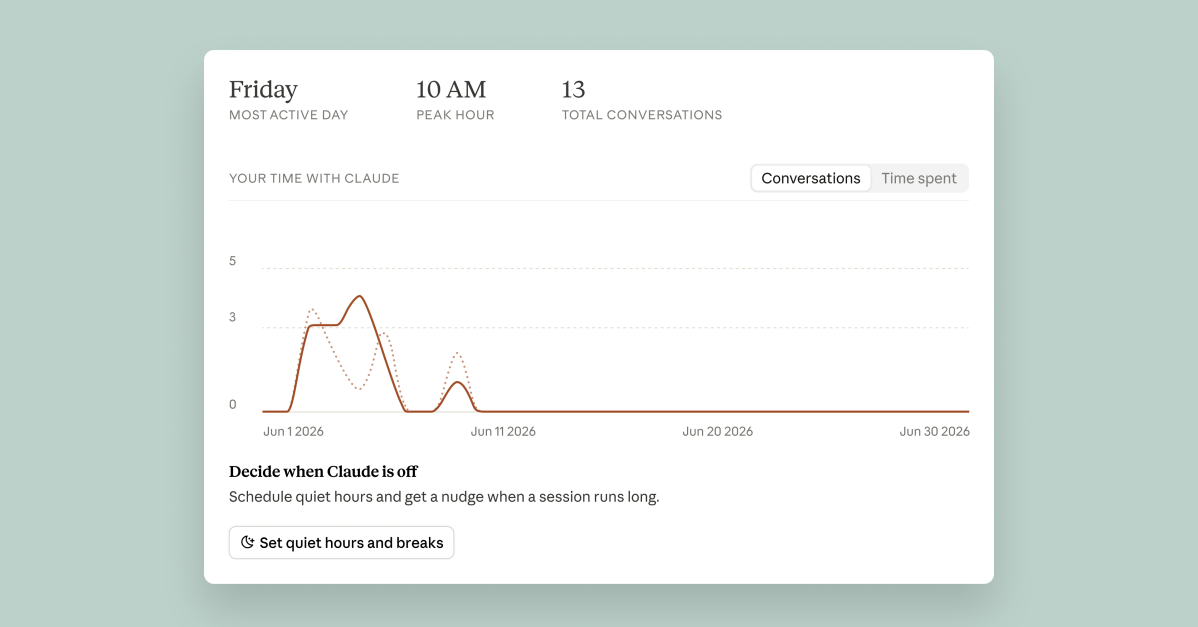Image resolution: width=1198 pixels, height=627 pixels.
Task: Click the Jun 1 2026 axis label
Action: tap(293, 431)
